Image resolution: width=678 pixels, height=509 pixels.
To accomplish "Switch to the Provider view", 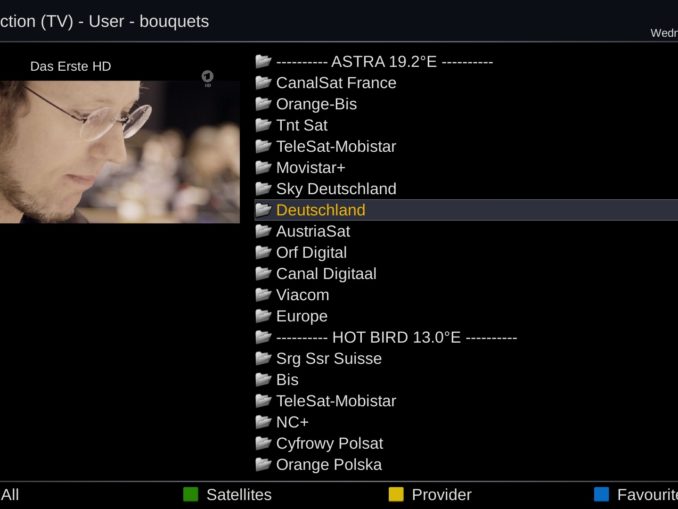I will 441,494.
